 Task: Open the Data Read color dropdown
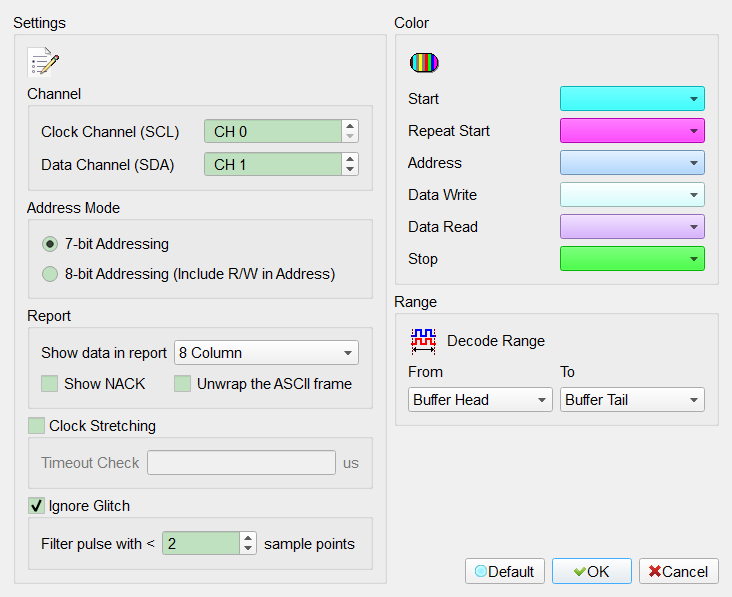[632, 227]
